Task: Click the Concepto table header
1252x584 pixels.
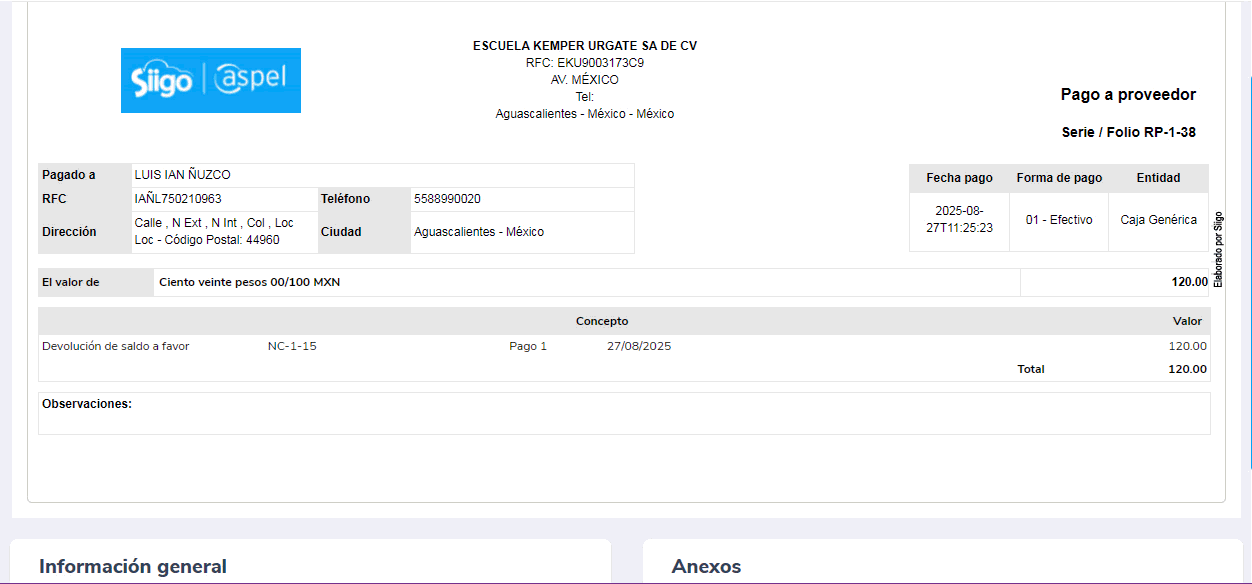Action: pos(602,321)
